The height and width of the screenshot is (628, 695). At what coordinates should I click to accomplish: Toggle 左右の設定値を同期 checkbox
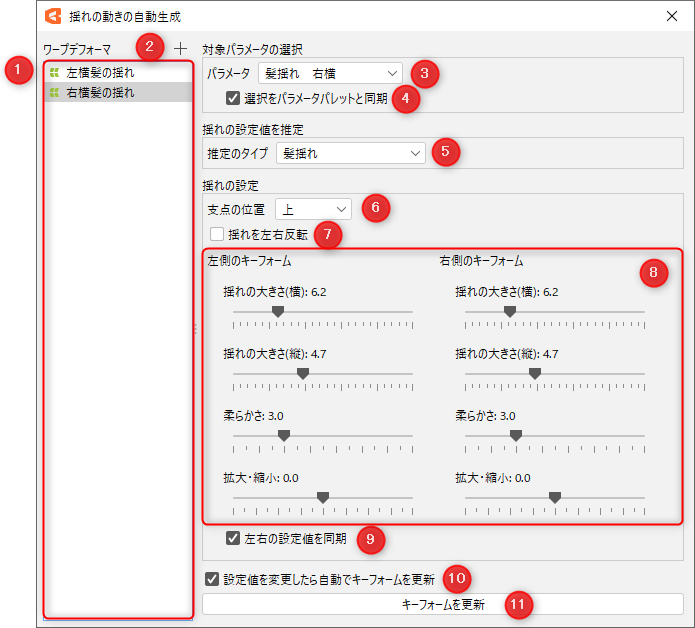coord(233,538)
